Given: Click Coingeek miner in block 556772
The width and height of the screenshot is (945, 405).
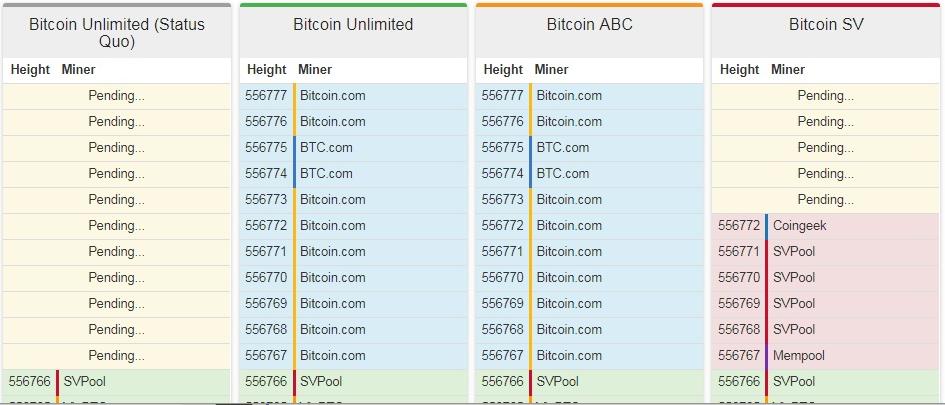Looking at the screenshot, I should [x=799, y=225].
